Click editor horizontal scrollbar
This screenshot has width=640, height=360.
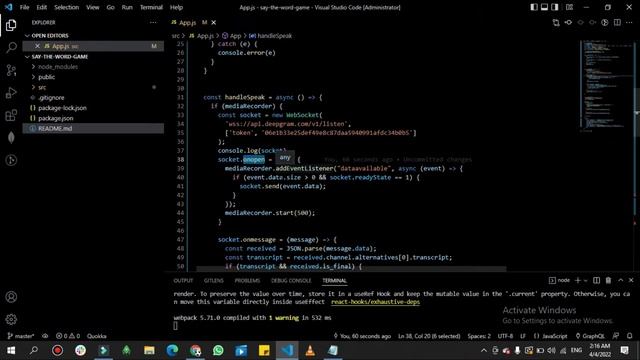(x=351, y=269)
